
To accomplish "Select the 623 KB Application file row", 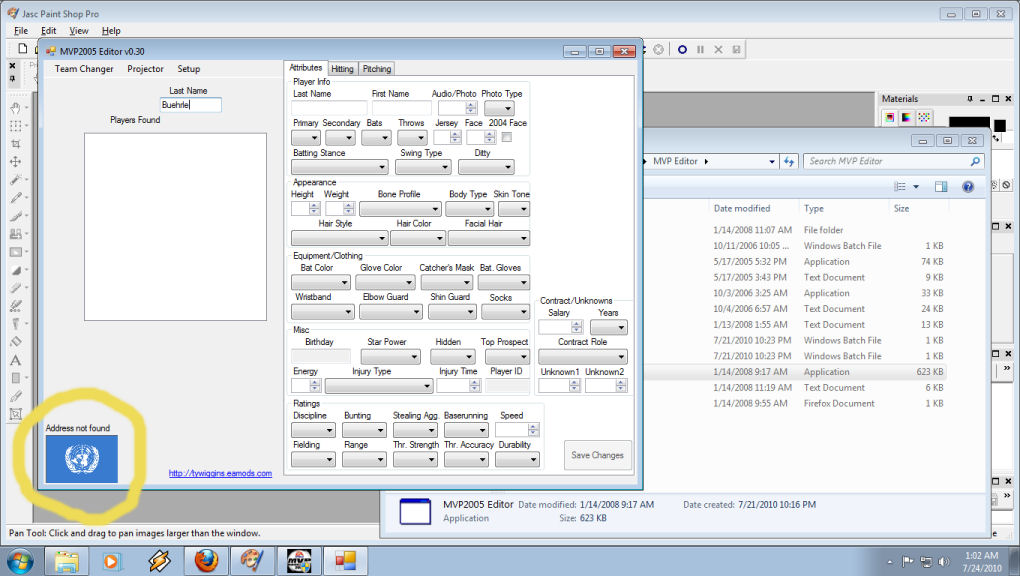I will [796, 372].
